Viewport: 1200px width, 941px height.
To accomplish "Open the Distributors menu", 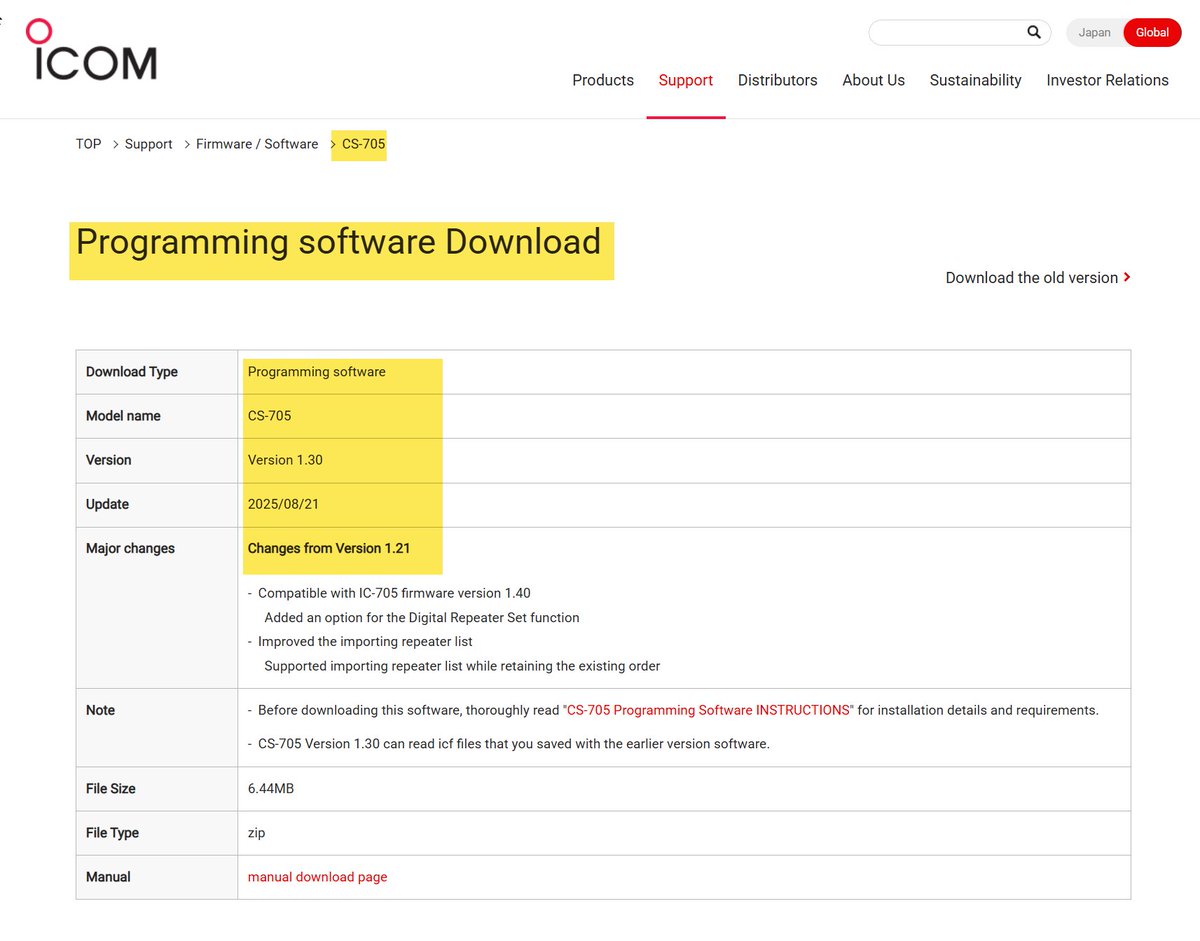I will pyautogui.click(x=778, y=80).
